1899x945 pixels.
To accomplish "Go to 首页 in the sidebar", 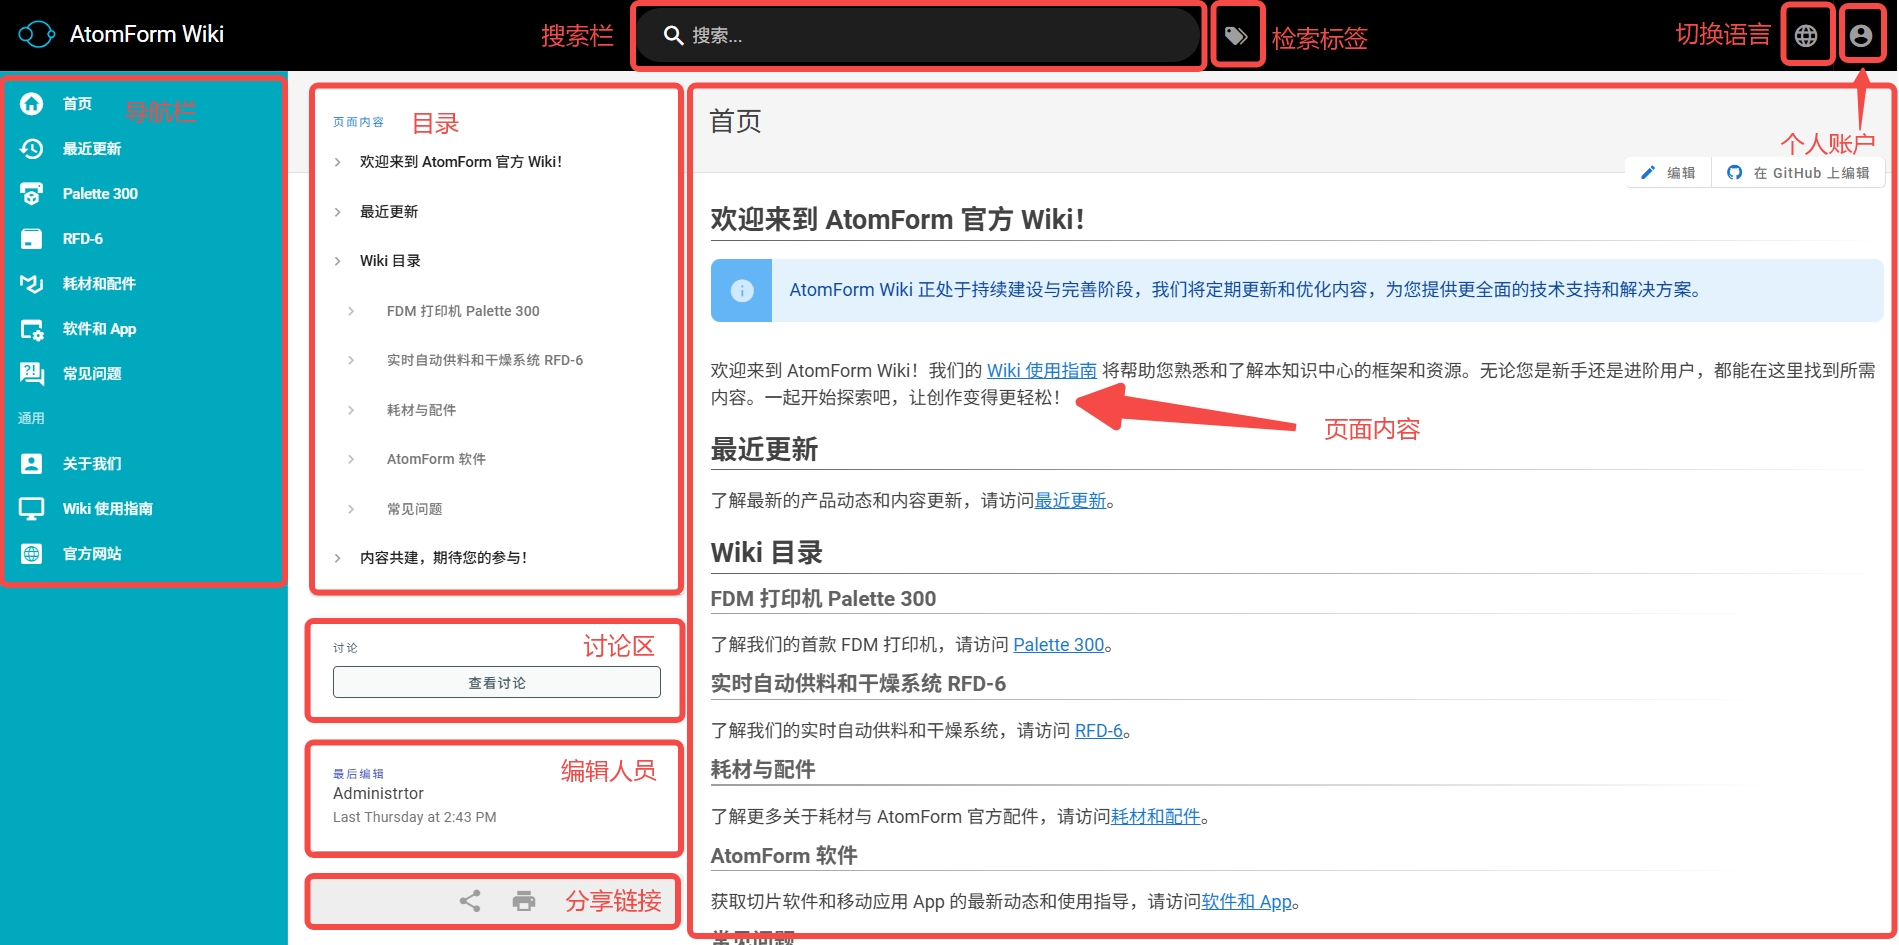I will (77, 103).
